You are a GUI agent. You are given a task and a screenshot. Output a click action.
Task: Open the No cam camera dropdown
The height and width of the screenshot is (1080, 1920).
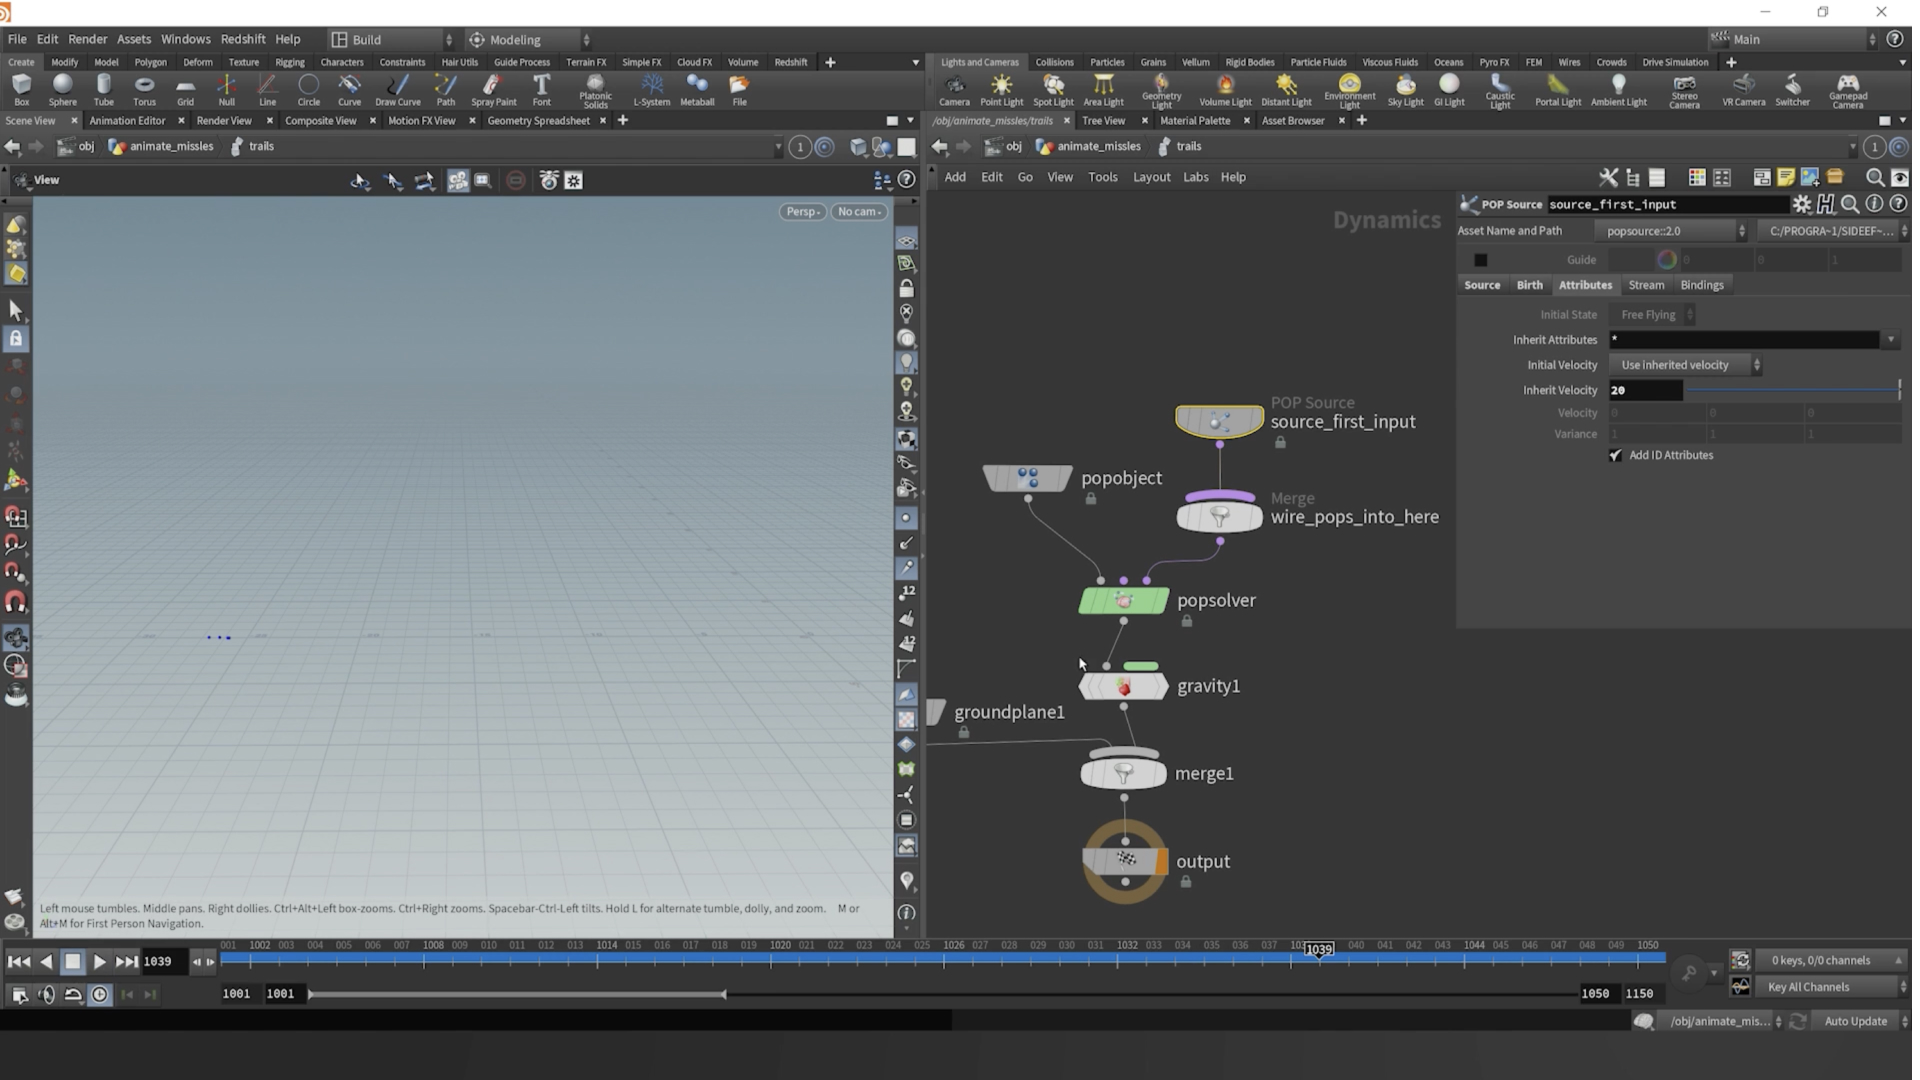[859, 212]
